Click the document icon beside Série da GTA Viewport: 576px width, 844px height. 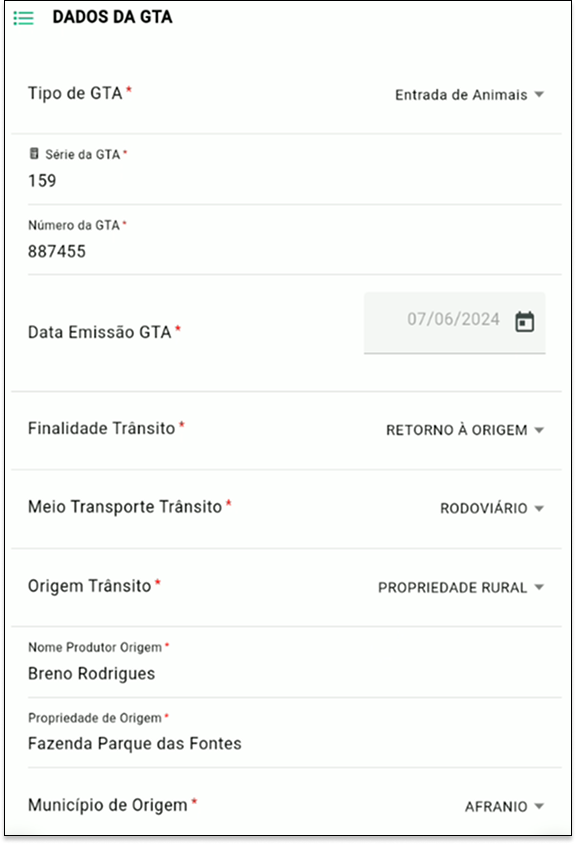pyautogui.click(x=34, y=154)
